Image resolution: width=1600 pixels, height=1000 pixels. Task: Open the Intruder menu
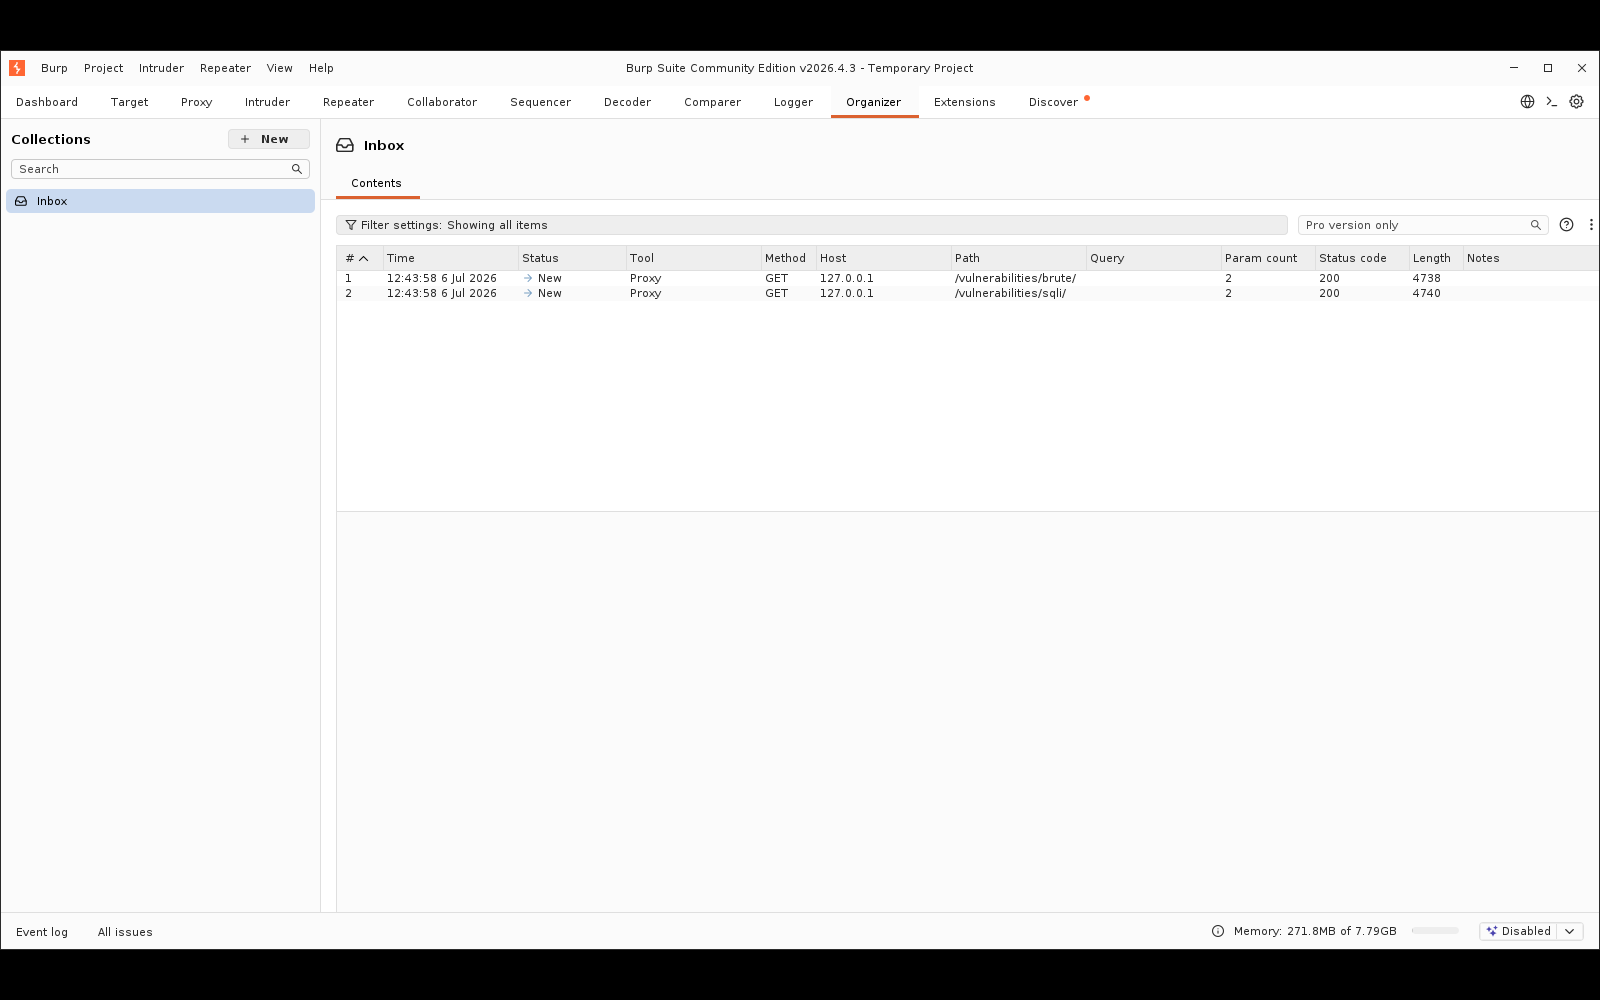pyautogui.click(x=161, y=68)
